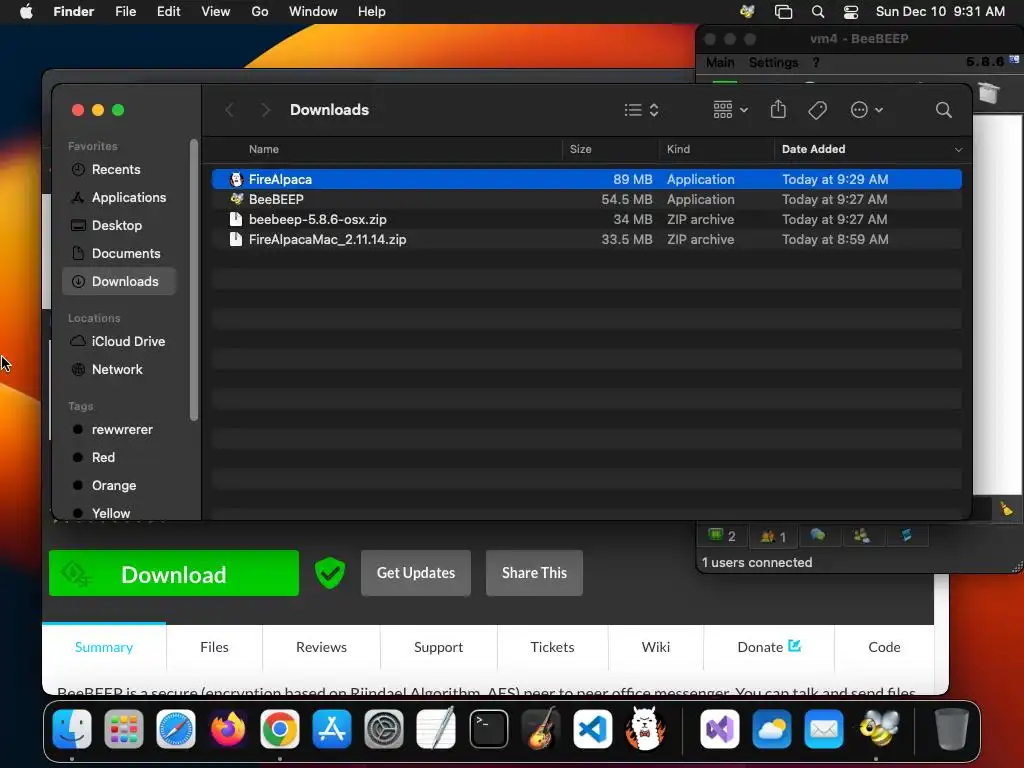Viewport: 1024px width, 768px height.
Task: Open Terminal from the Dock
Action: pyautogui.click(x=488, y=728)
